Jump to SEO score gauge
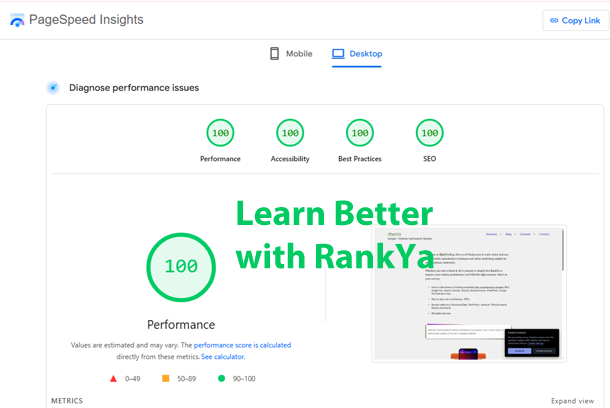The width and height of the screenshot is (610, 408). (x=429, y=133)
